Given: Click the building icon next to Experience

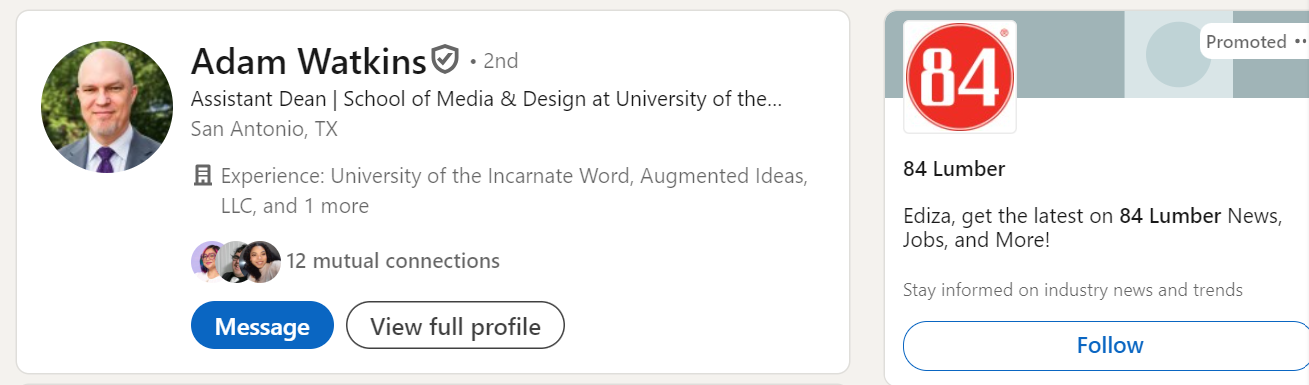Looking at the screenshot, I should (203, 177).
